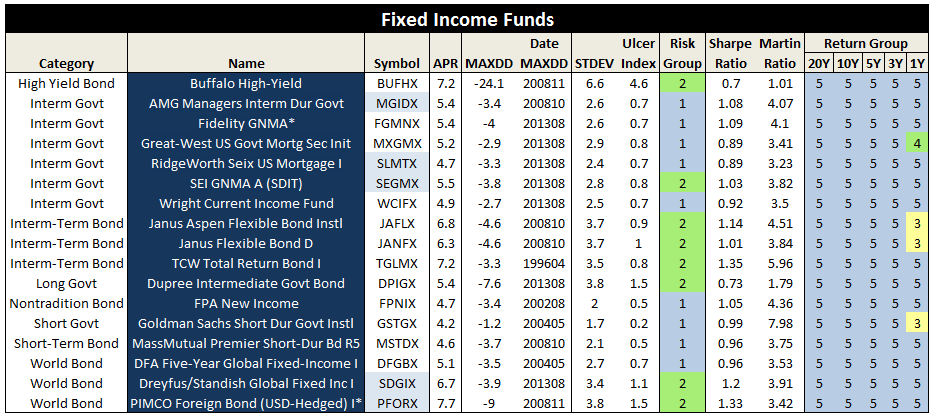The height and width of the screenshot is (420, 935).
Task: Click the 20Y return sub-header
Action: [818, 64]
